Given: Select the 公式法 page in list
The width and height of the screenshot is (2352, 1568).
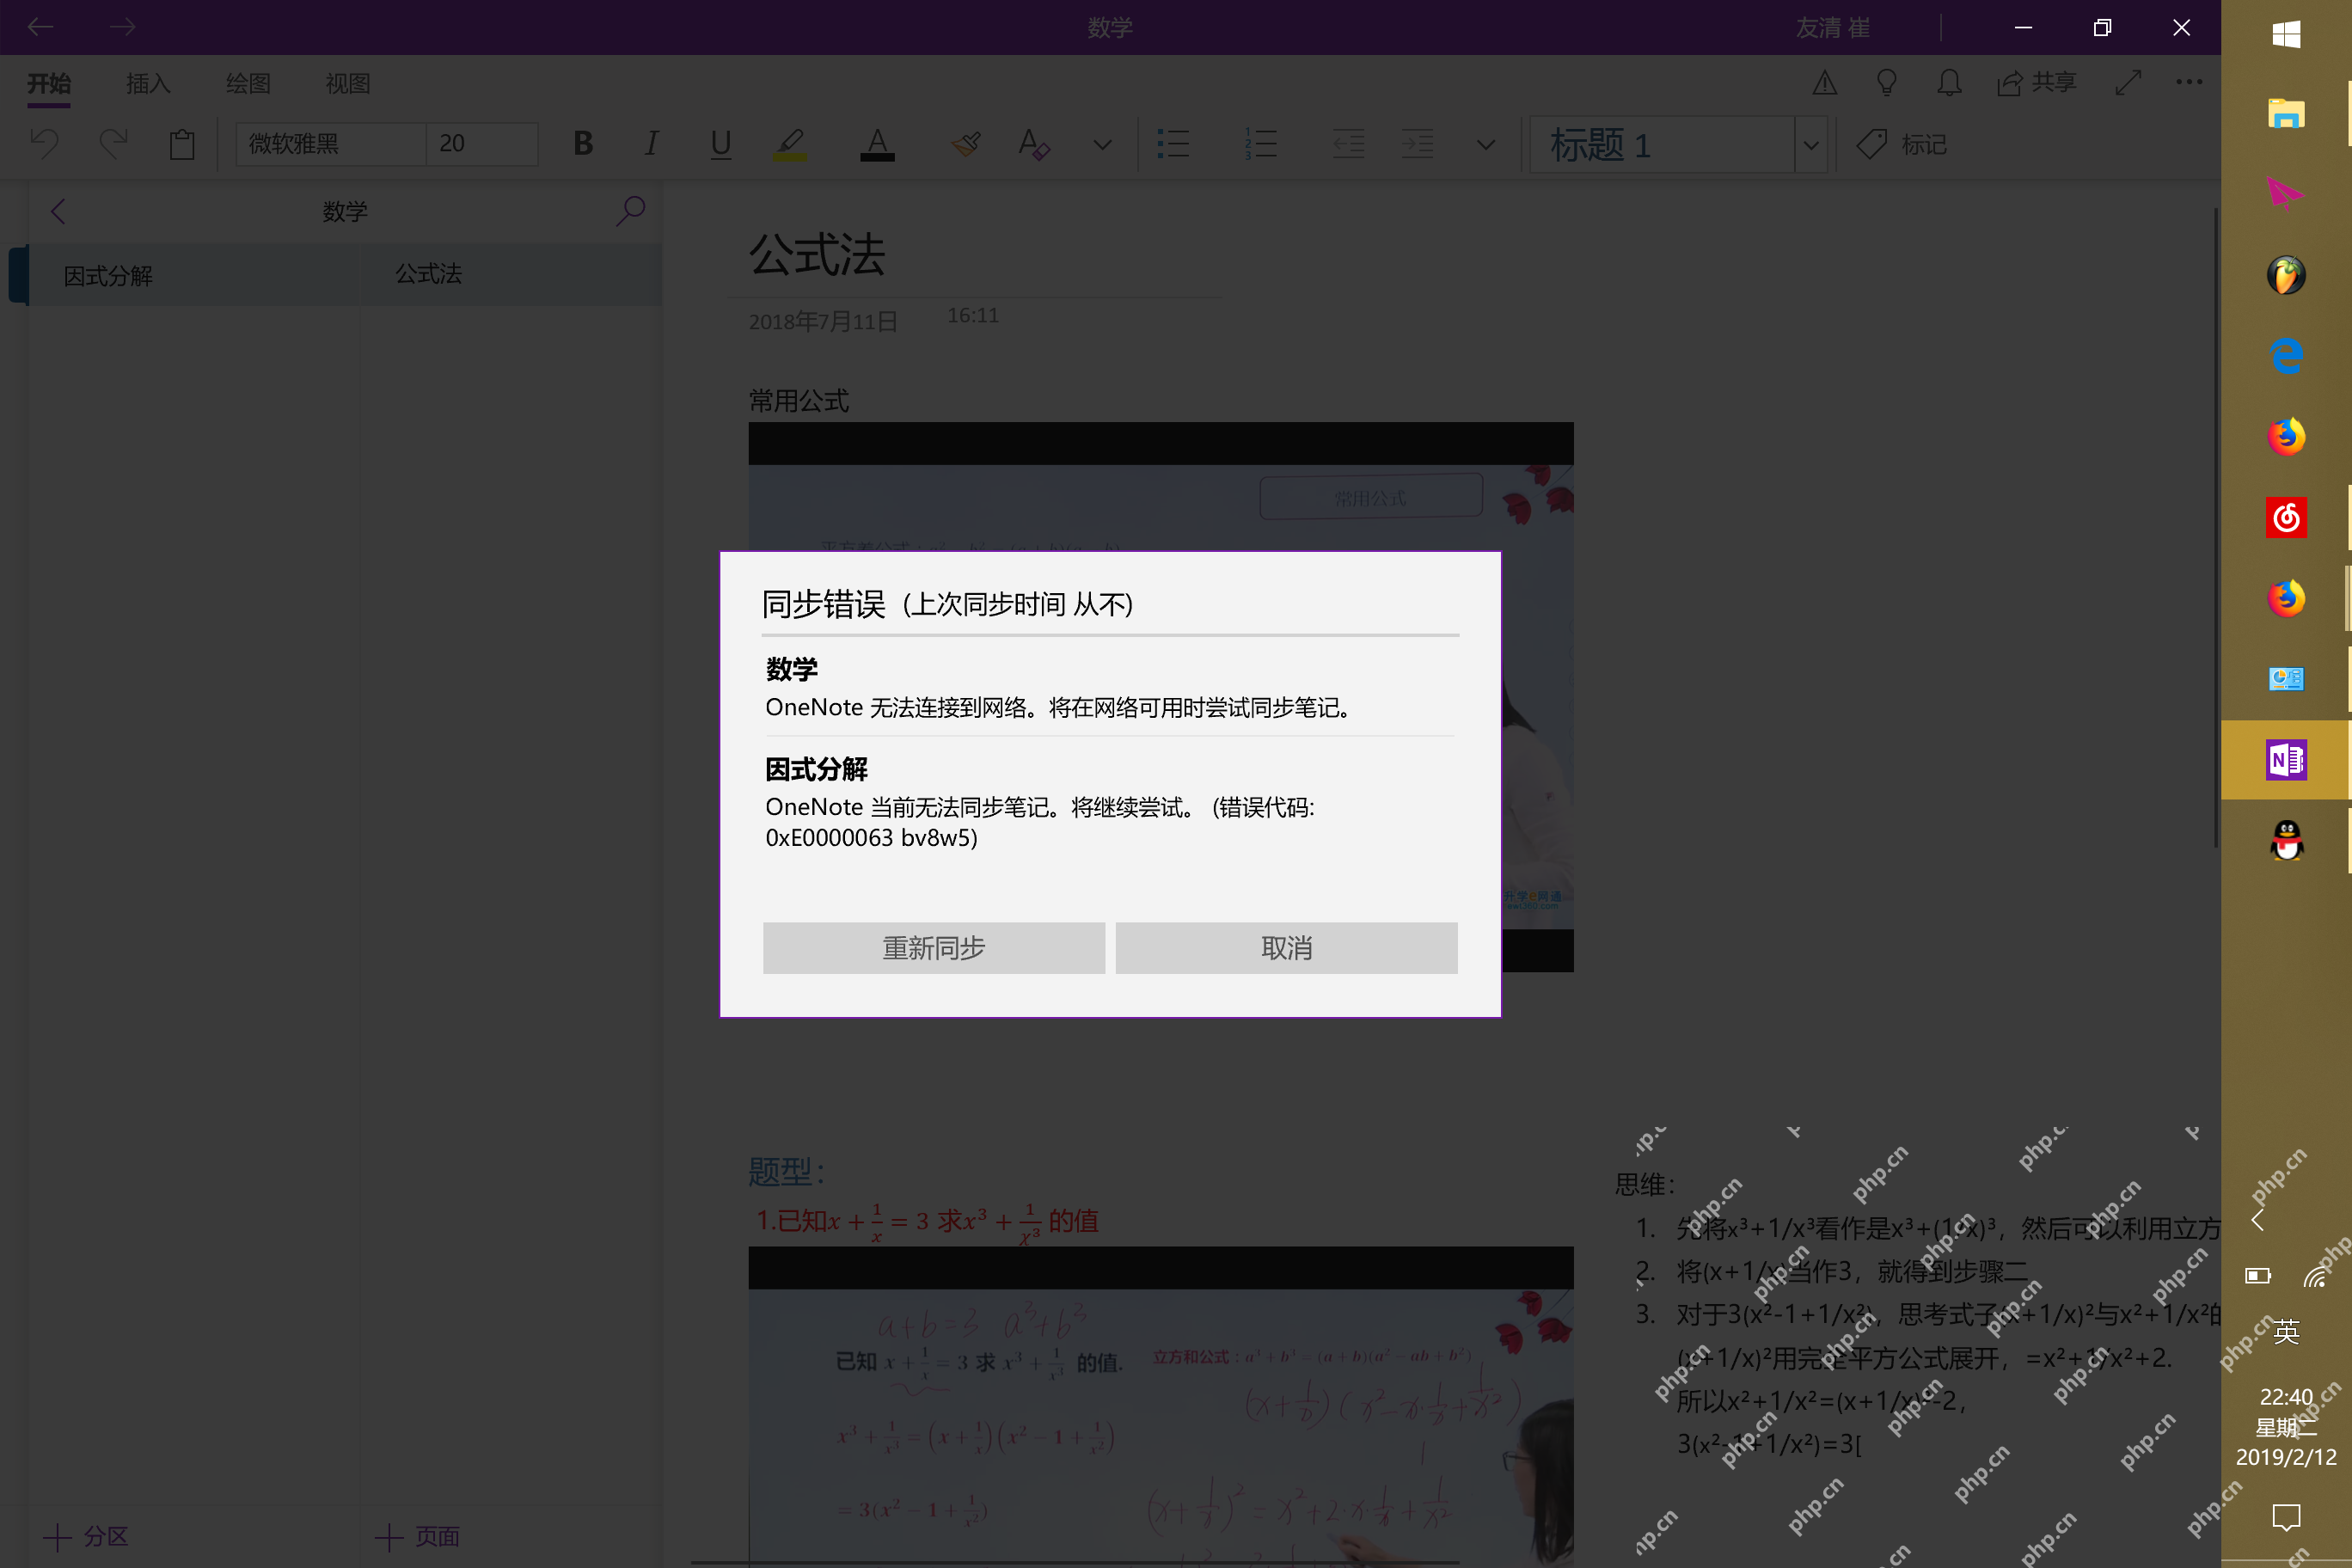Looking at the screenshot, I should coord(512,275).
